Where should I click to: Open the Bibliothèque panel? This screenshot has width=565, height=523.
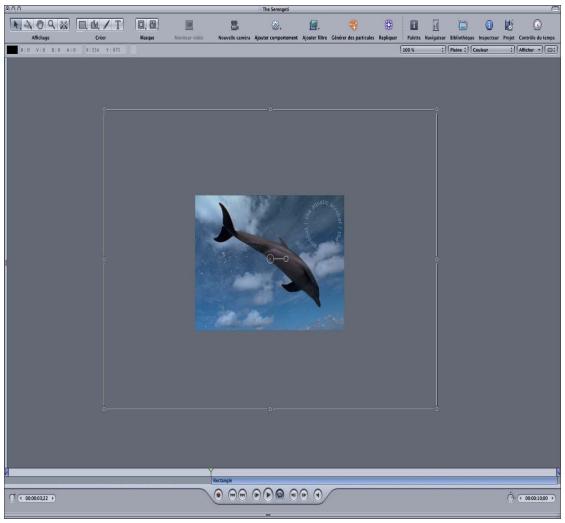coord(463,25)
